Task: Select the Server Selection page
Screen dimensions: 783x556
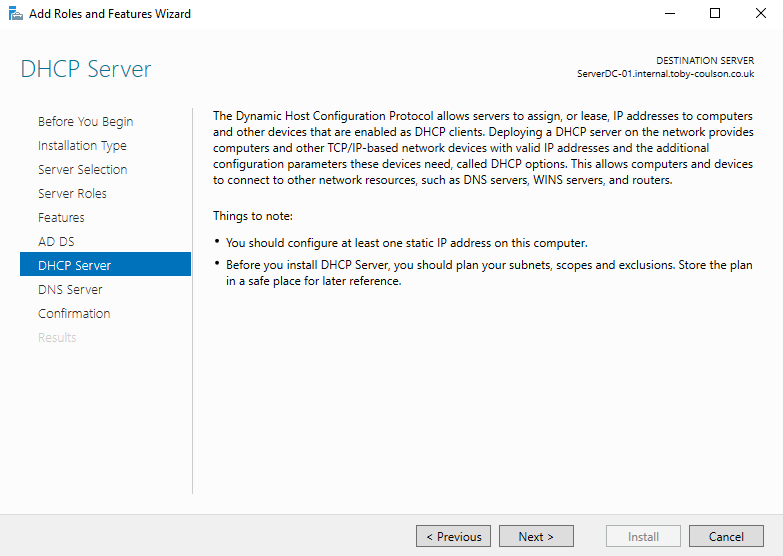Action: [x=82, y=170]
